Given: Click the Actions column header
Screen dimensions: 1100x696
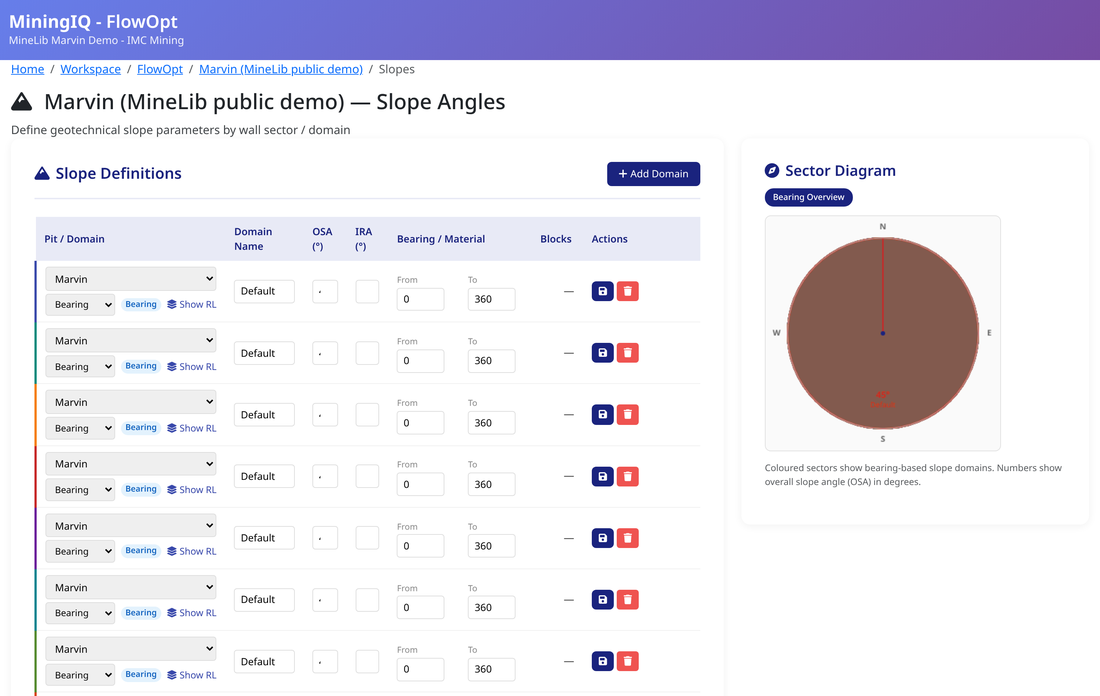Looking at the screenshot, I should pos(609,239).
